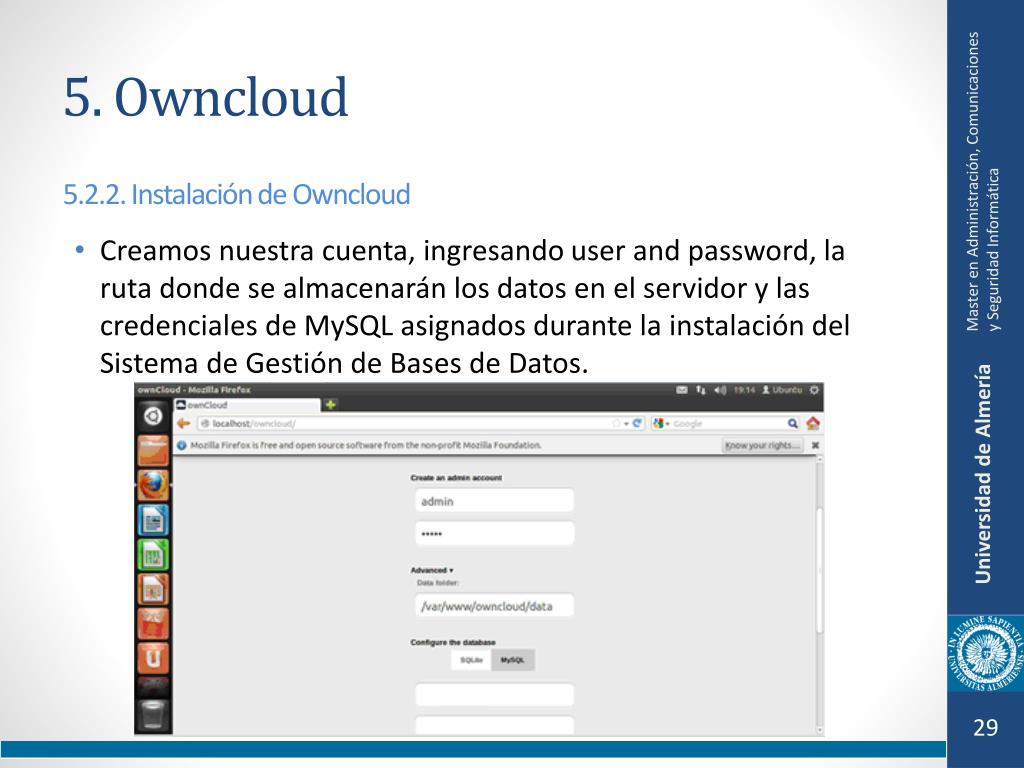
Task: Open the Trash icon in the launcher
Action: tap(153, 714)
